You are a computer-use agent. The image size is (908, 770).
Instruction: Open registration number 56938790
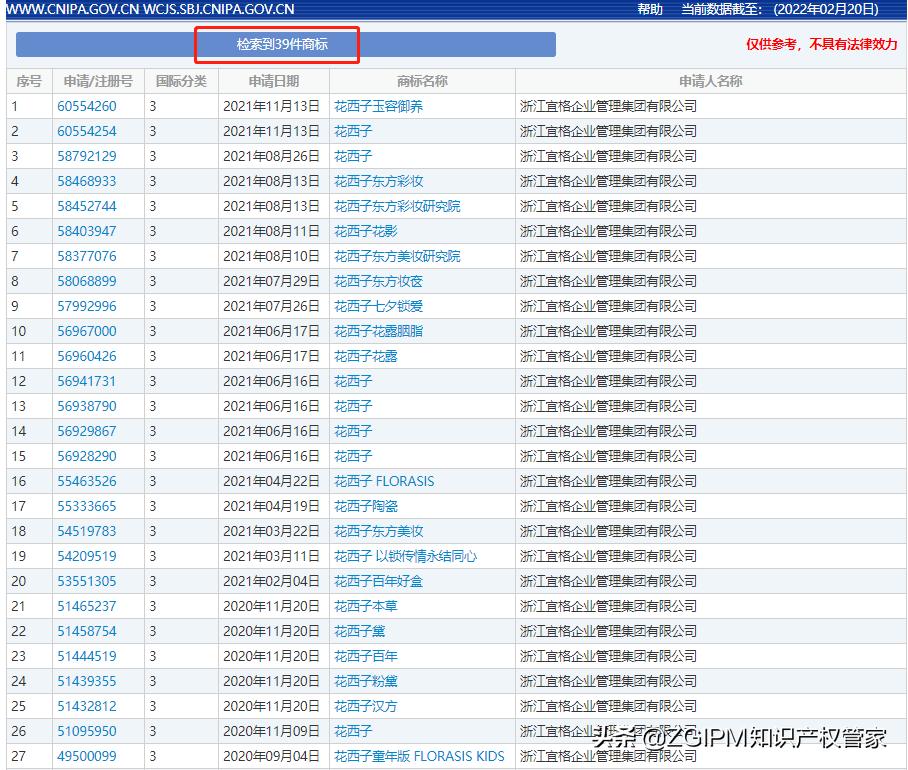(87, 406)
